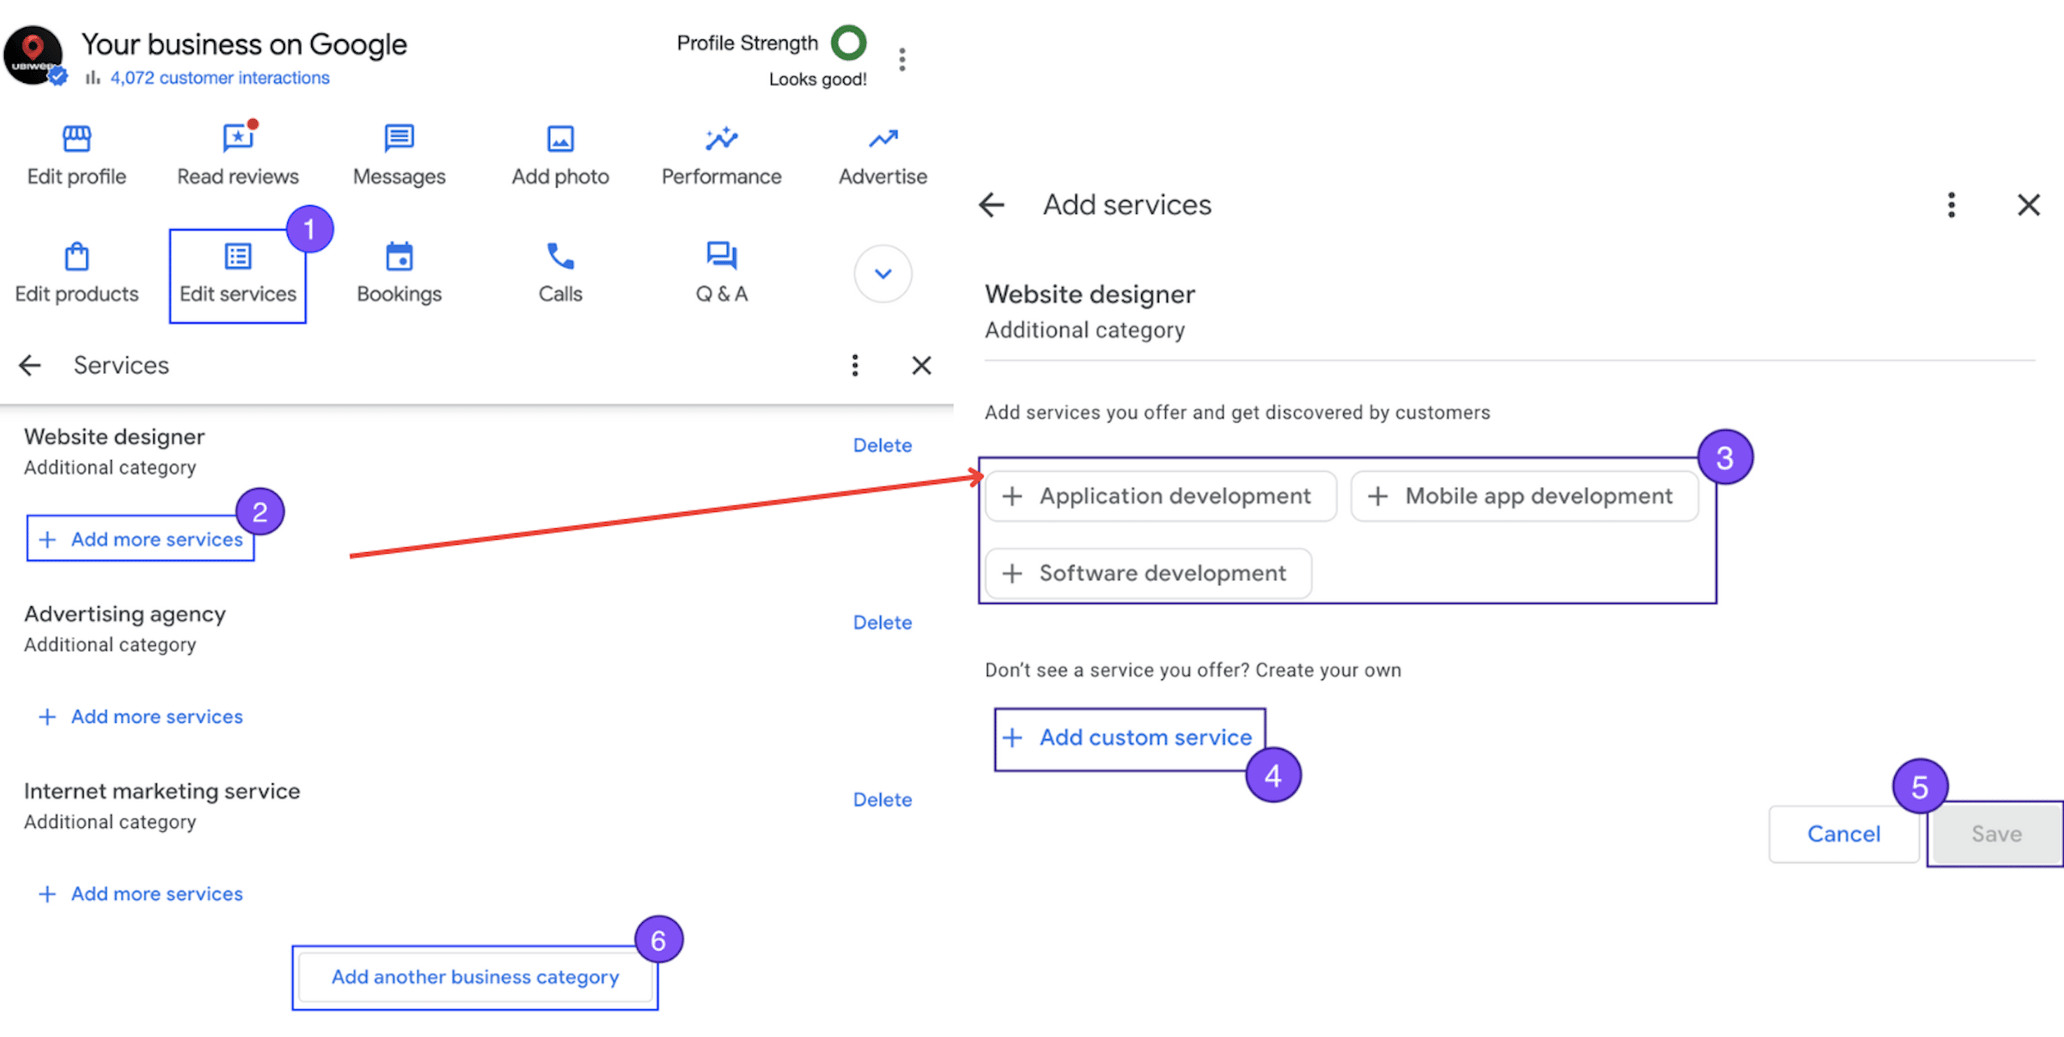The height and width of the screenshot is (1037, 2064).
Task: Add a photo to the profile
Action: [x=559, y=155]
